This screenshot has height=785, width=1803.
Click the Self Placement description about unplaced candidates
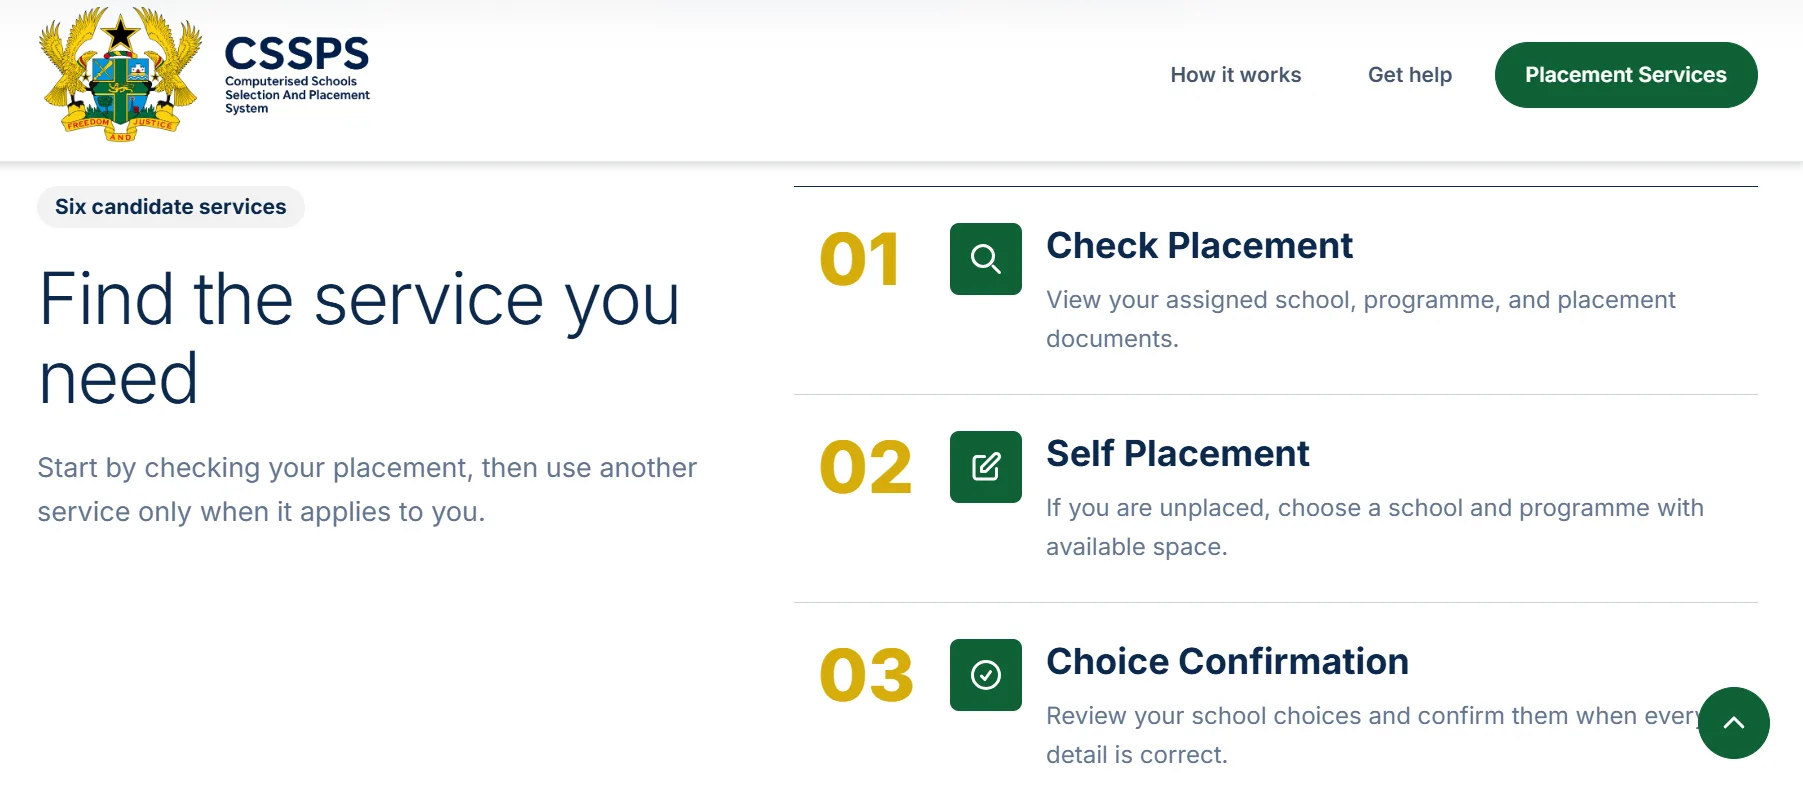tap(1374, 527)
